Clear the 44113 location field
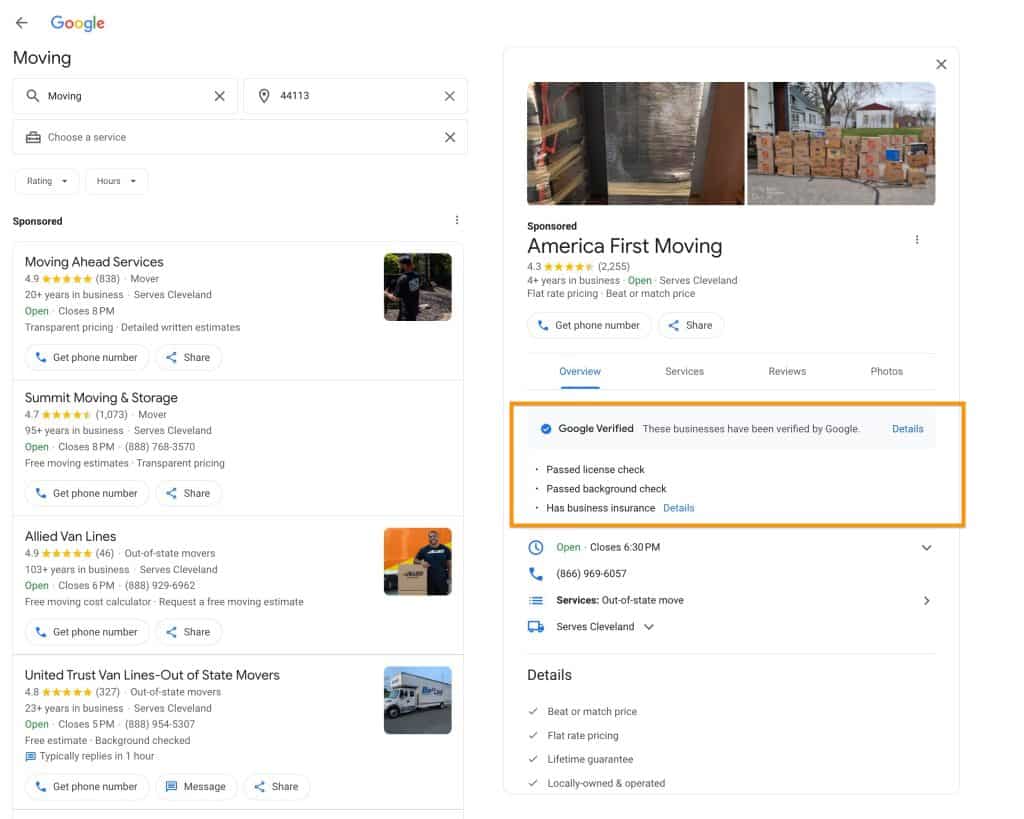 click(x=449, y=96)
